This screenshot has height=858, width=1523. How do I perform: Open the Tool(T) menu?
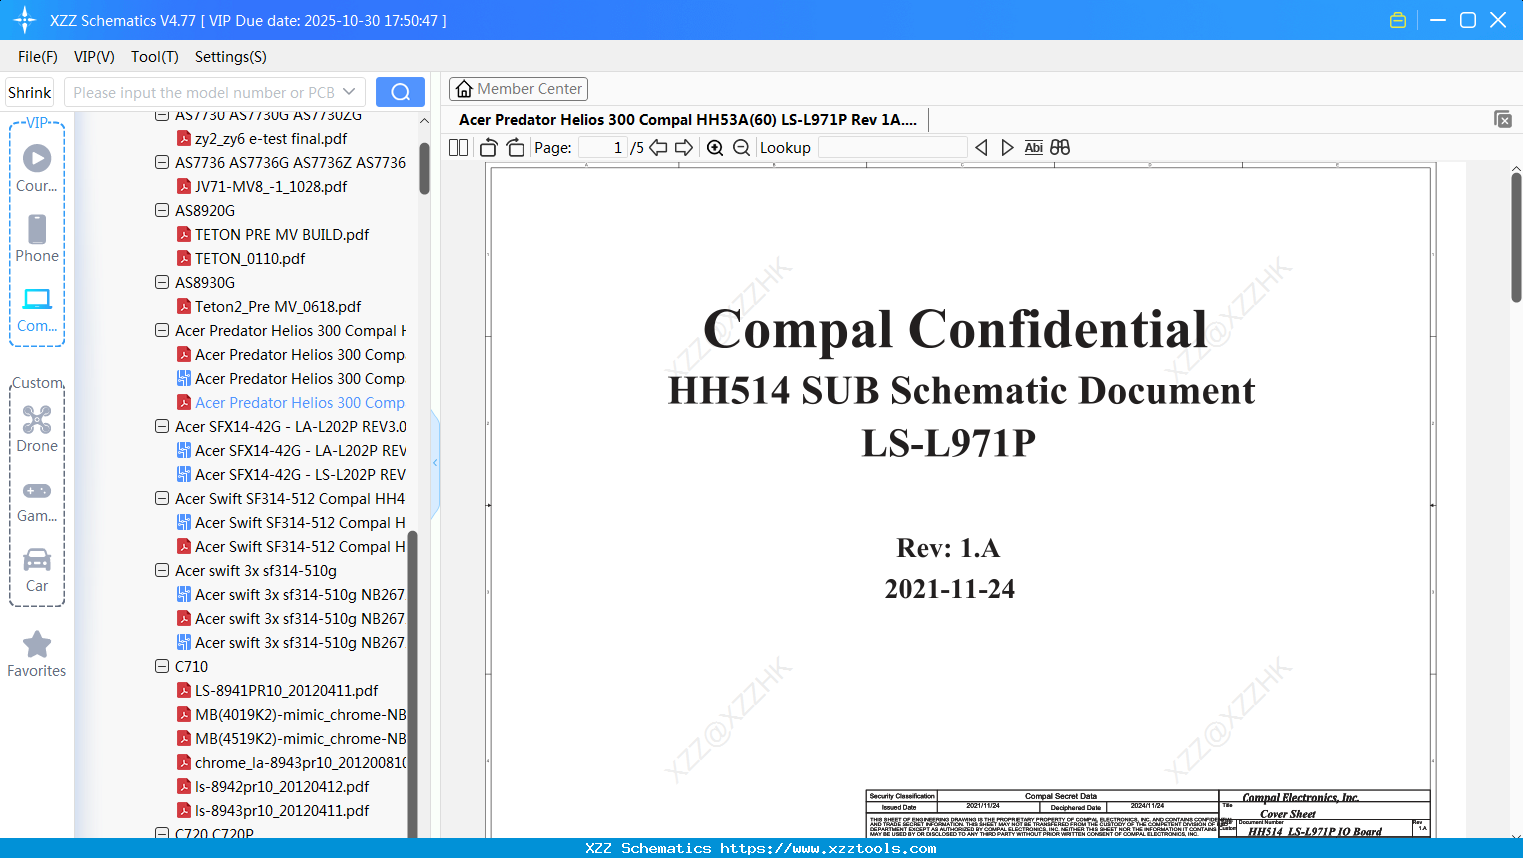click(x=155, y=57)
